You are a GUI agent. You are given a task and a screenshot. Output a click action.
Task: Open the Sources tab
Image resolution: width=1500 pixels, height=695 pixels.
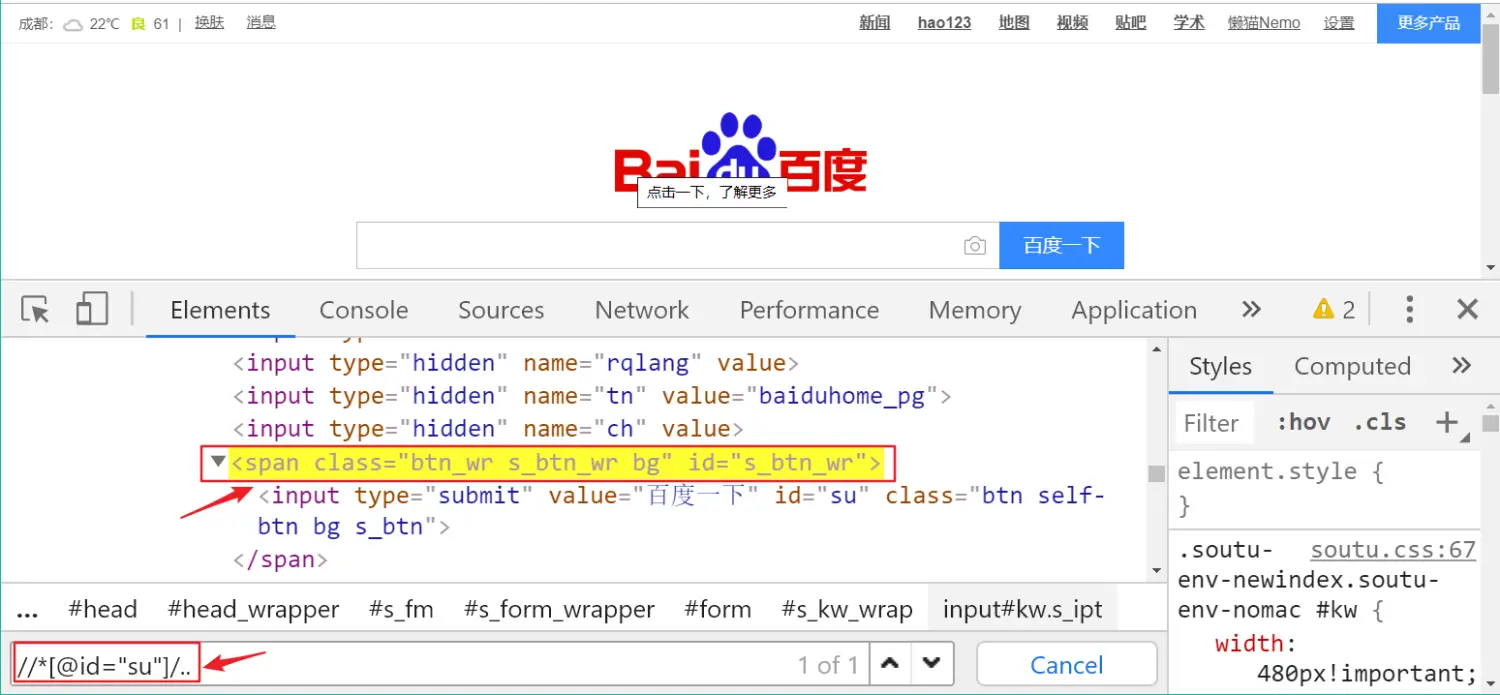pos(501,310)
